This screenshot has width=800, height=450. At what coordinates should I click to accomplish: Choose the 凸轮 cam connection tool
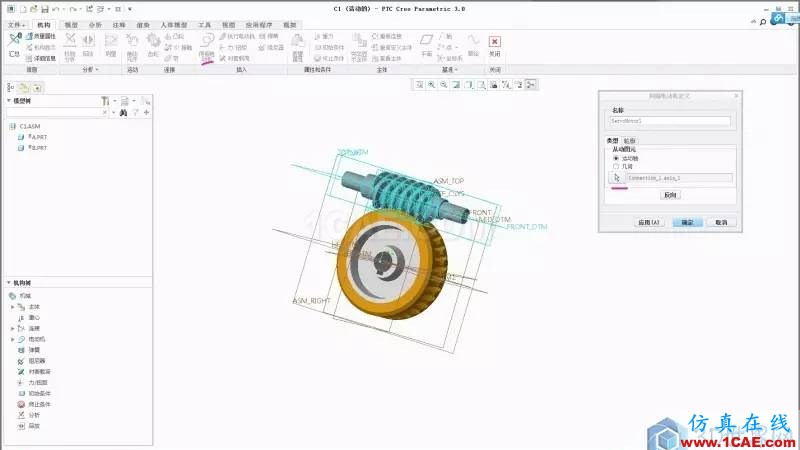click(x=174, y=37)
